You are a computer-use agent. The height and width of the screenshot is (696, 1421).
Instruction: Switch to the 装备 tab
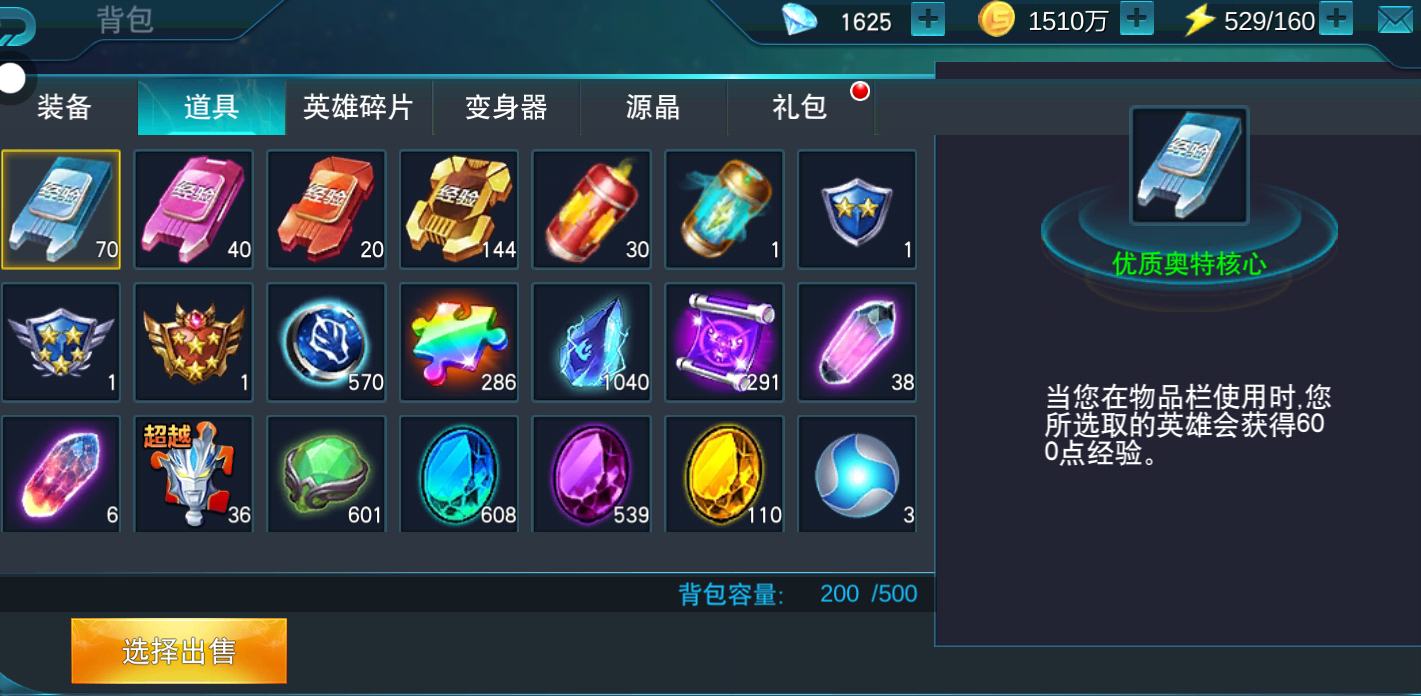(x=66, y=107)
